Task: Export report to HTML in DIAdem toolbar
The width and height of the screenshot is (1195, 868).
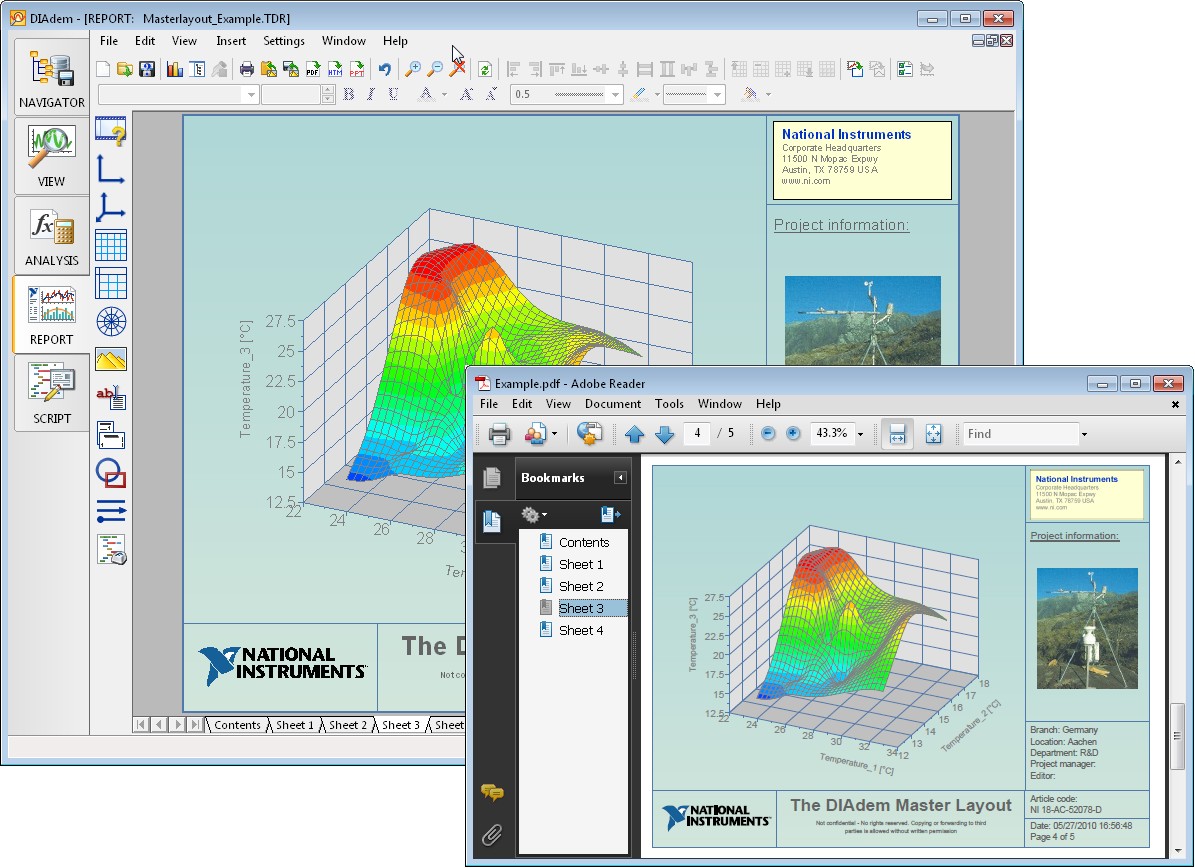Action: 335,69
